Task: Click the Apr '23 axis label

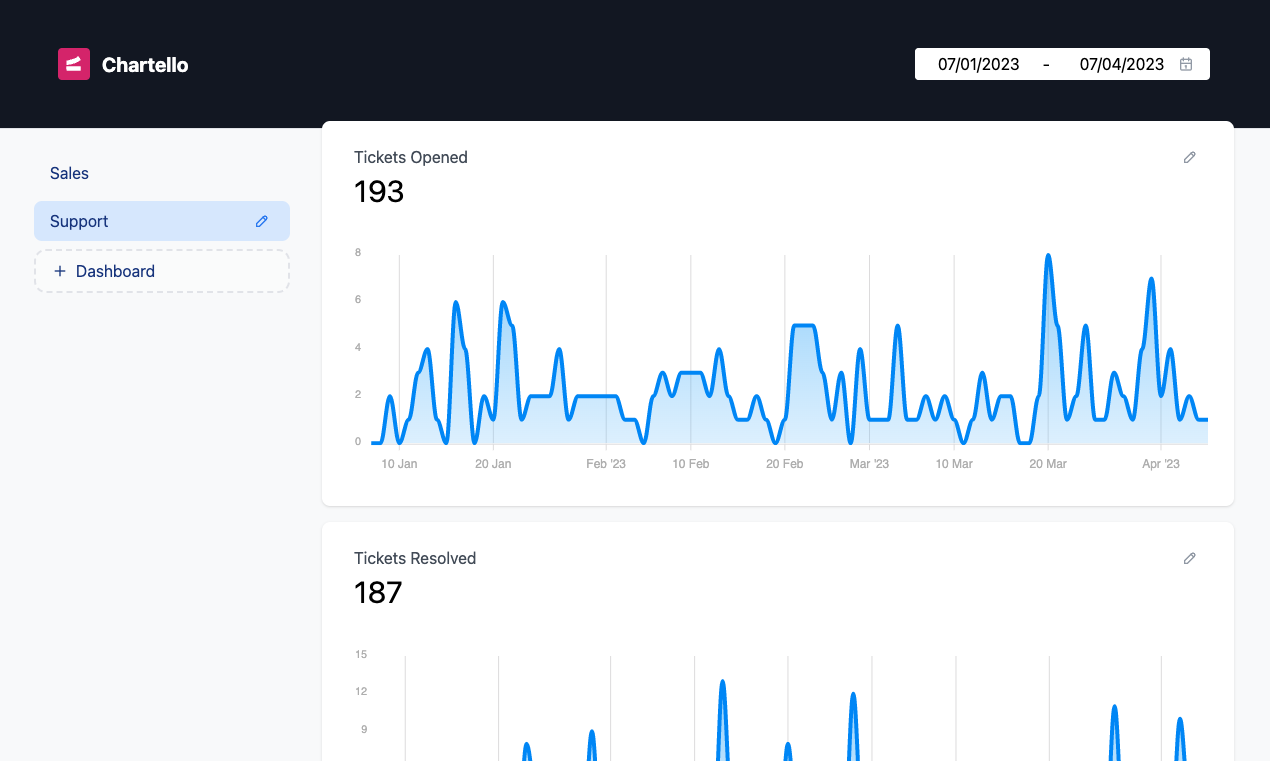Action: 1161,464
